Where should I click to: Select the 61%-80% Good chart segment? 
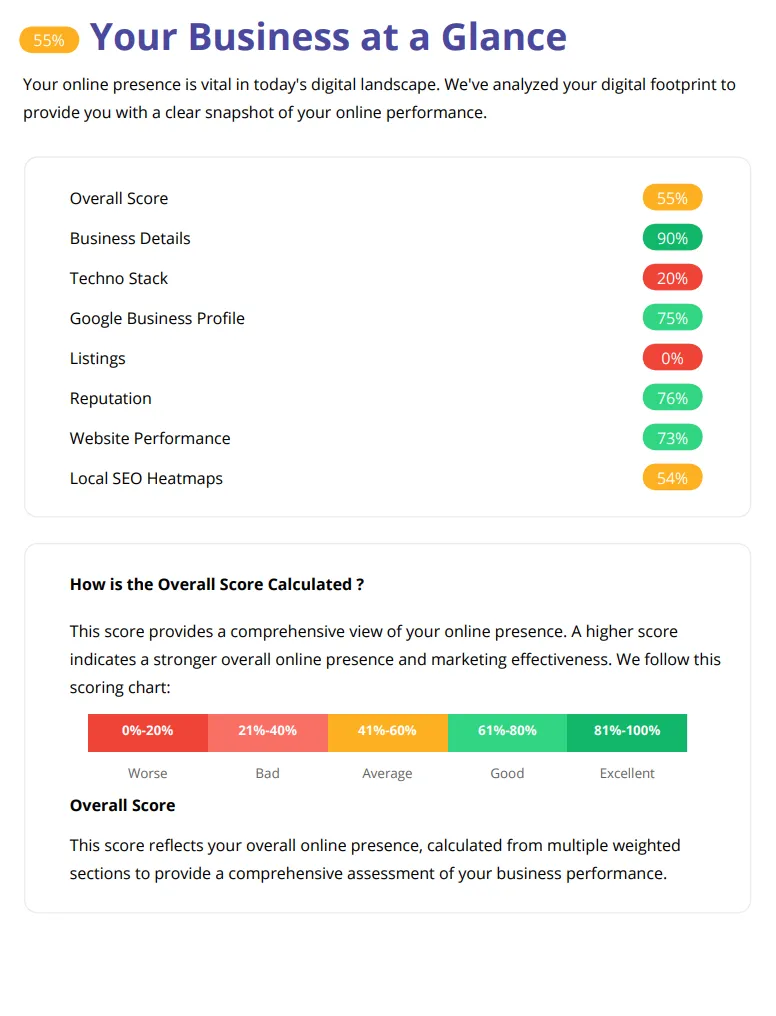(x=507, y=733)
